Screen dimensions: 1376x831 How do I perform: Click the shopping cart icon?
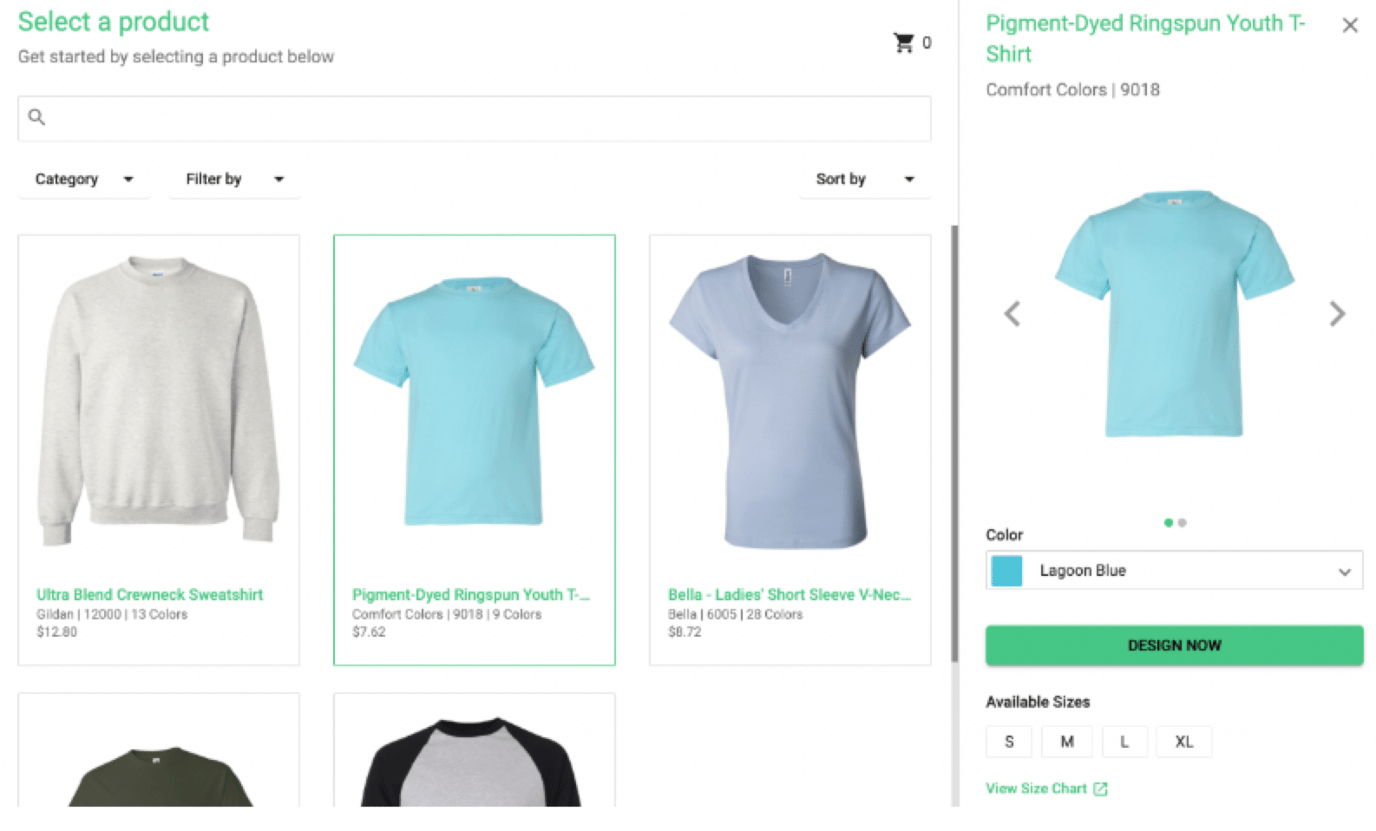903,42
